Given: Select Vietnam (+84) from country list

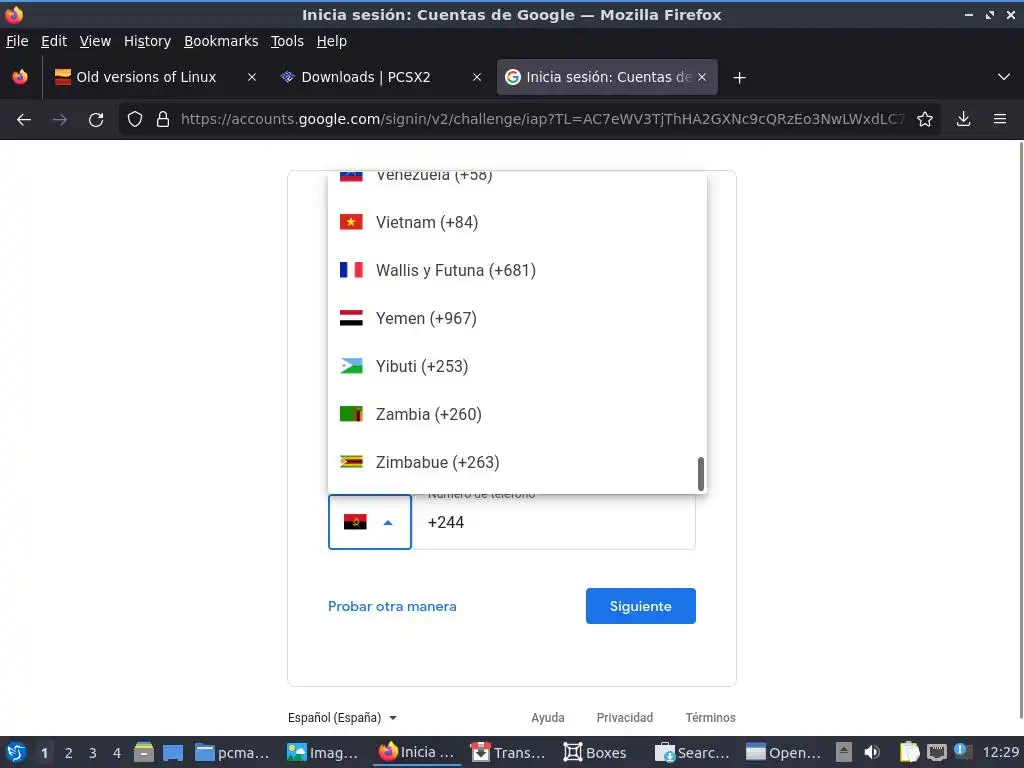Looking at the screenshot, I should click(x=517, y=222).
